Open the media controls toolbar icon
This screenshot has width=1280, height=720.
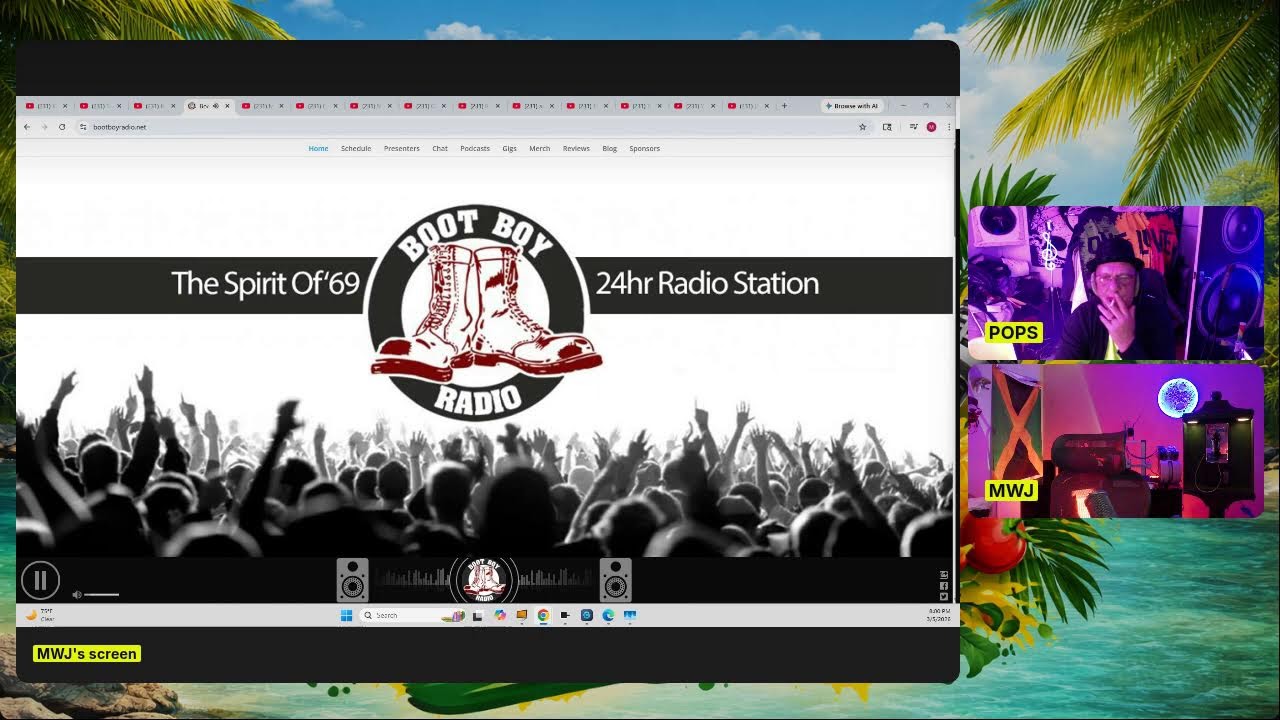(x=914, y=127)
